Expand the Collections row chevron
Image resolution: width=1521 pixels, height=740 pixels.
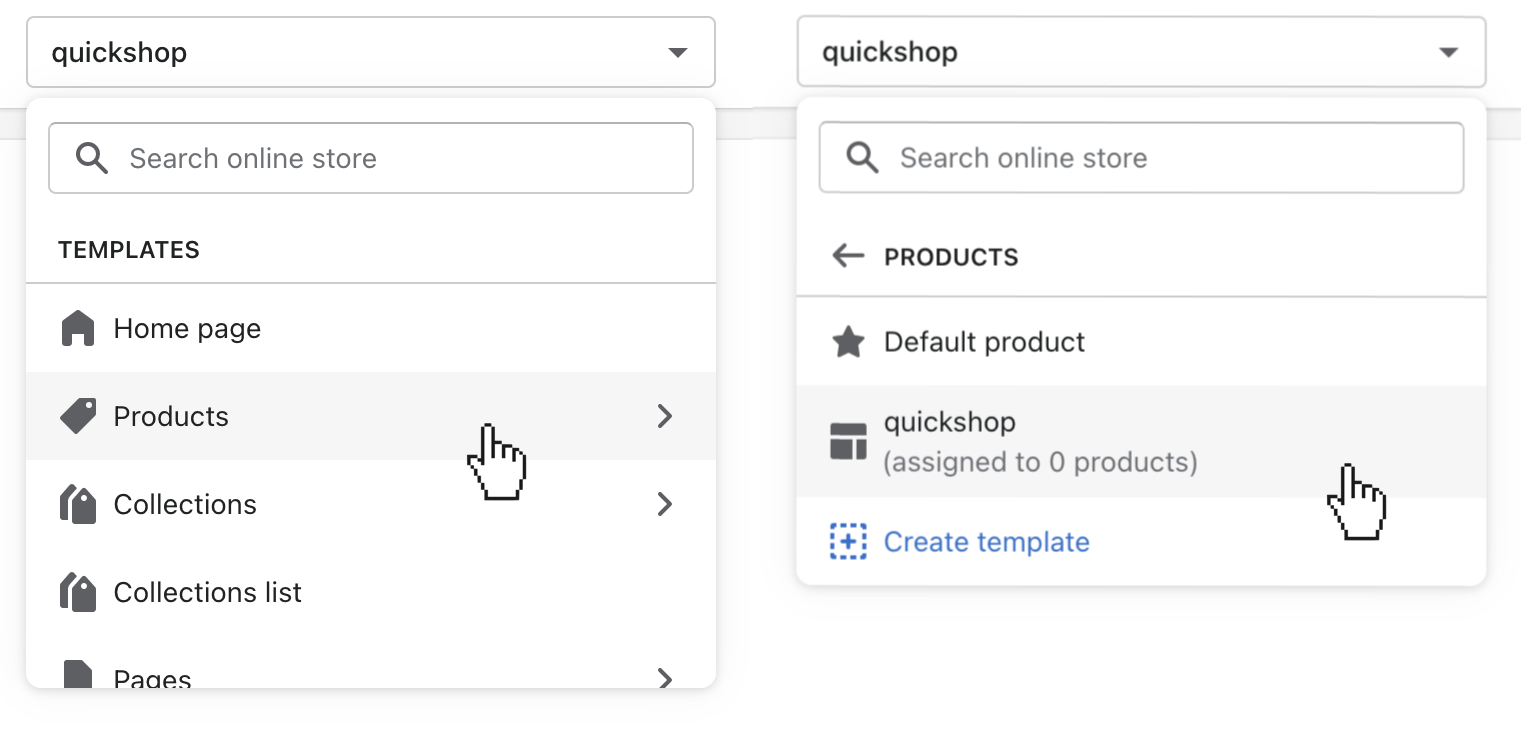point(665,504)
